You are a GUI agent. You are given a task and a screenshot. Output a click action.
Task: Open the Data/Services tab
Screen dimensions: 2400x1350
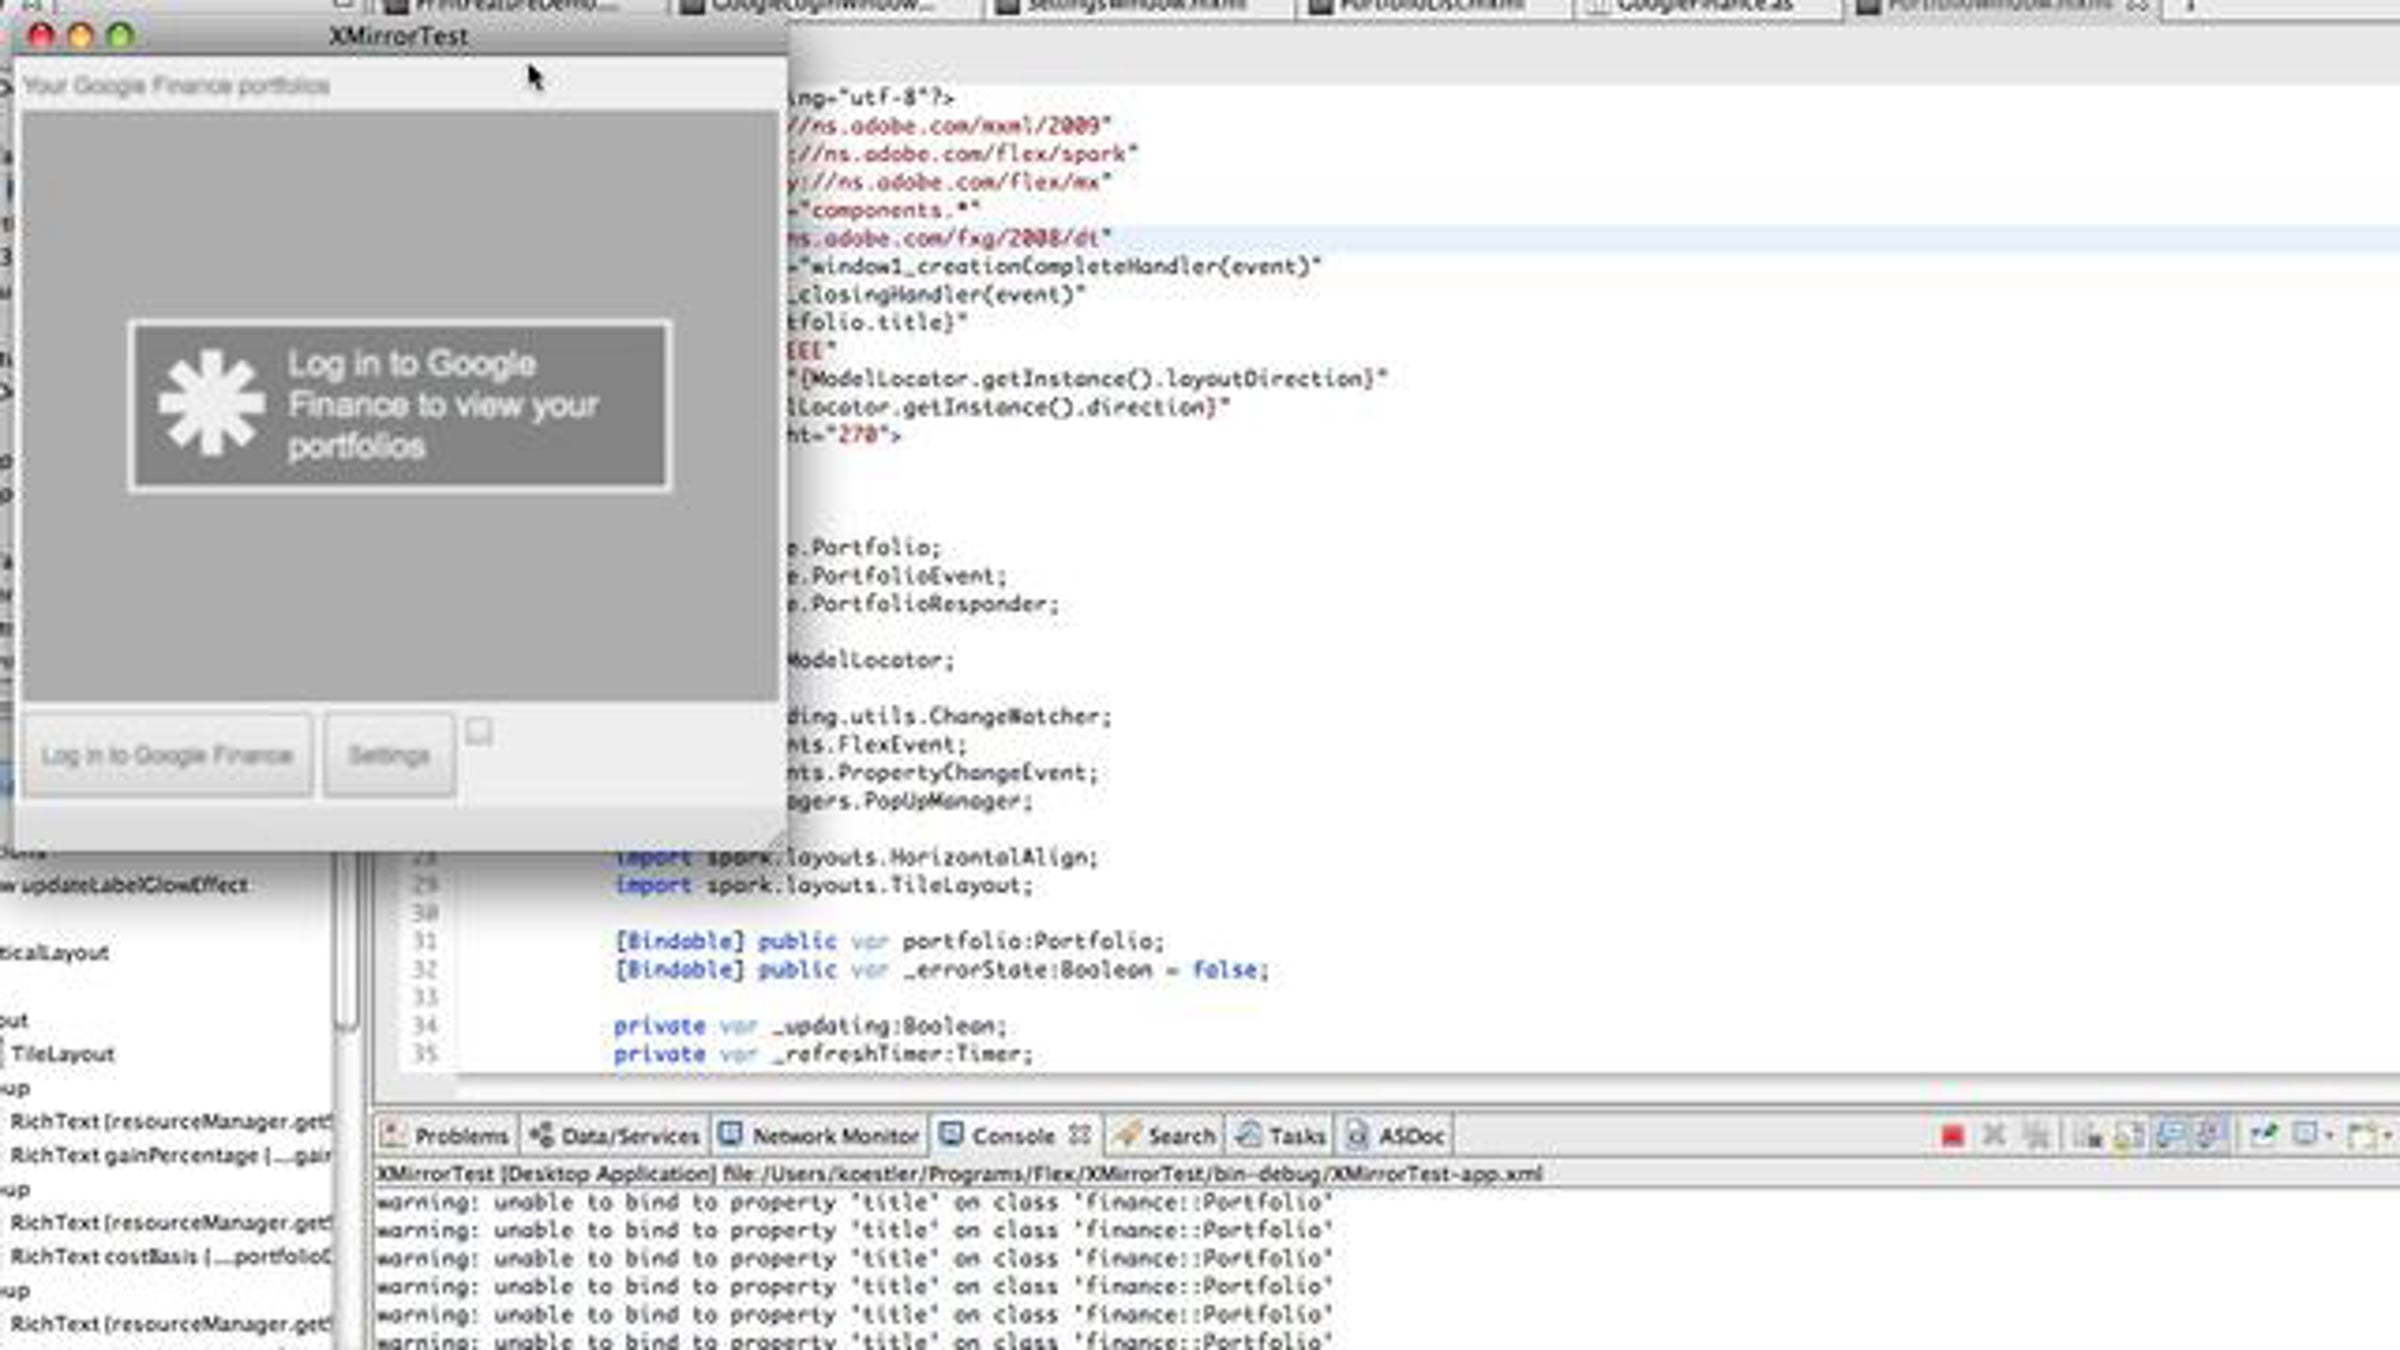(x=616, y=1136)
